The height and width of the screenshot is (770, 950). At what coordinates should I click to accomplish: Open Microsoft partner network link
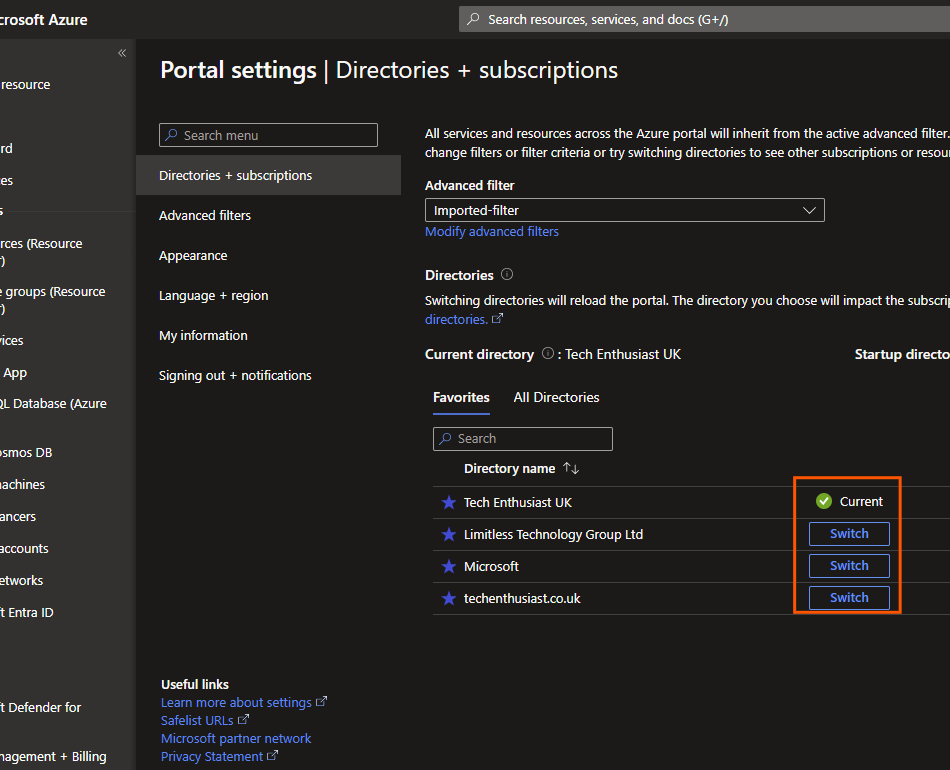[x=236, y=738]
